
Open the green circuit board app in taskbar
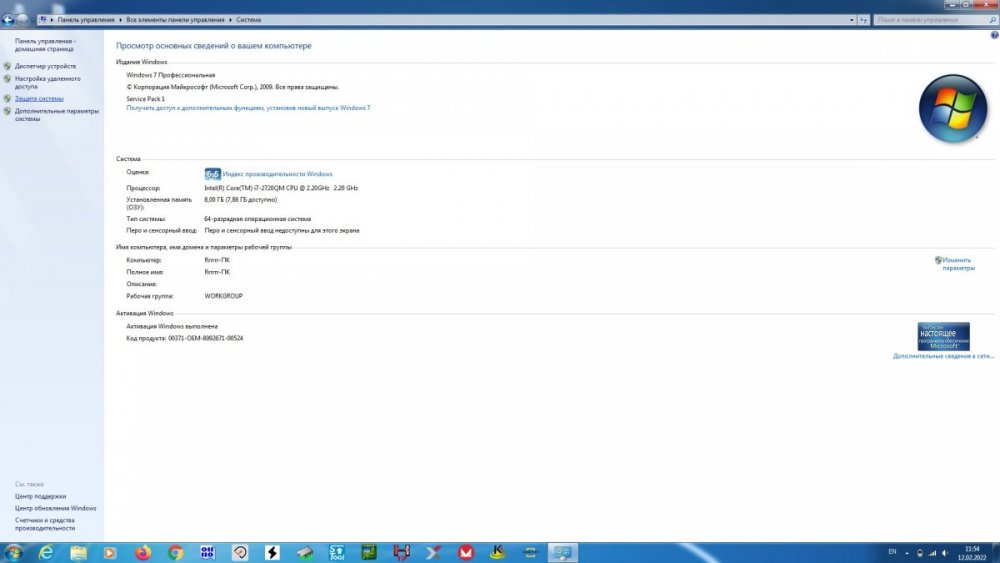(369, 552)
